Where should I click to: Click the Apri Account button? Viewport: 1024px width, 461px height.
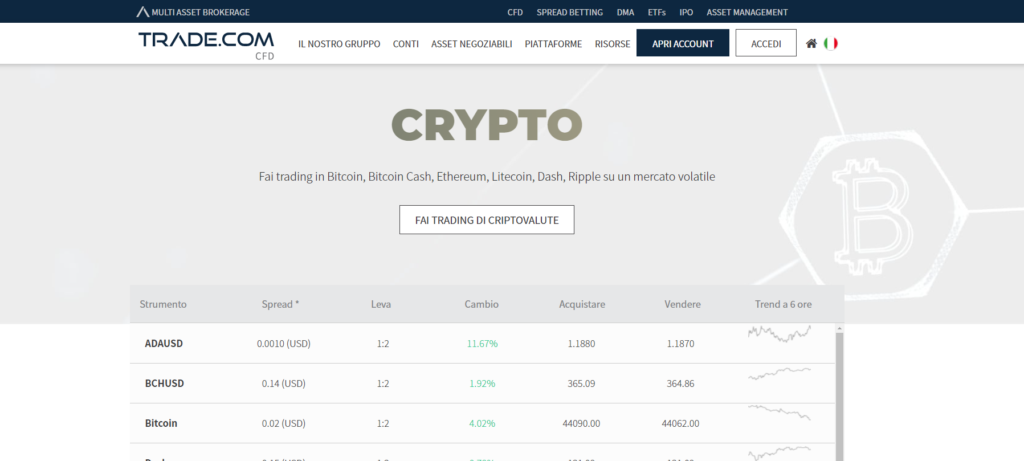pos(682,43)
